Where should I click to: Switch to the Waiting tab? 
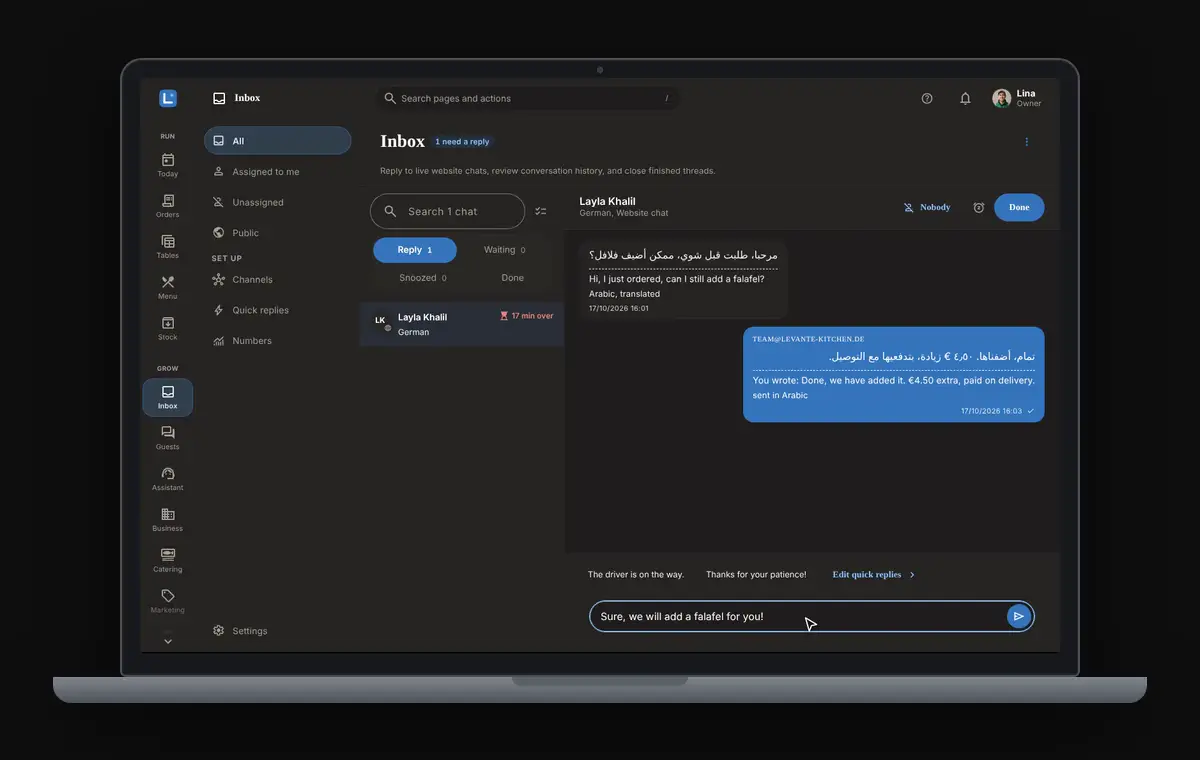(x=504, y=250)
